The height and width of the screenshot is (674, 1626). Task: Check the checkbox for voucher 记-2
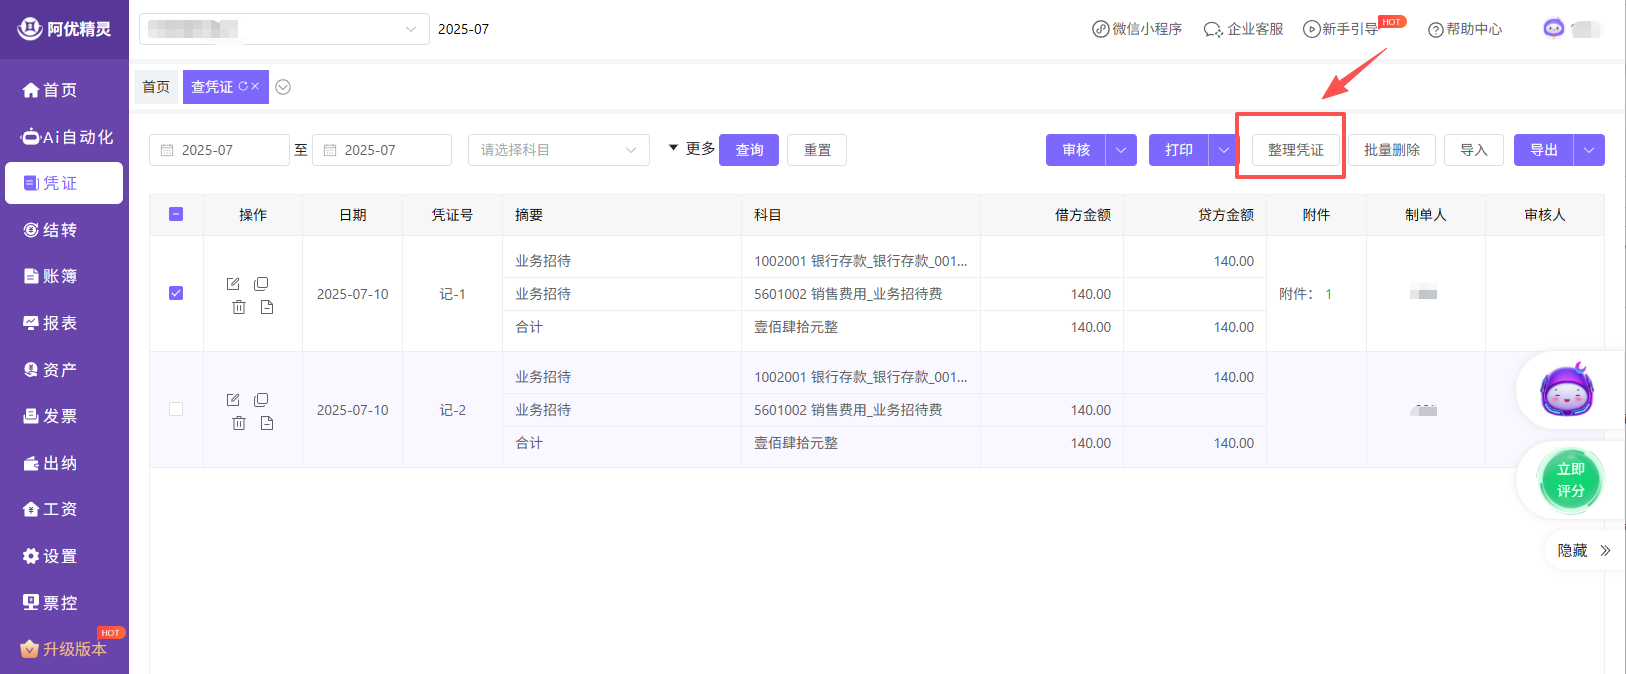coord(176,409)
